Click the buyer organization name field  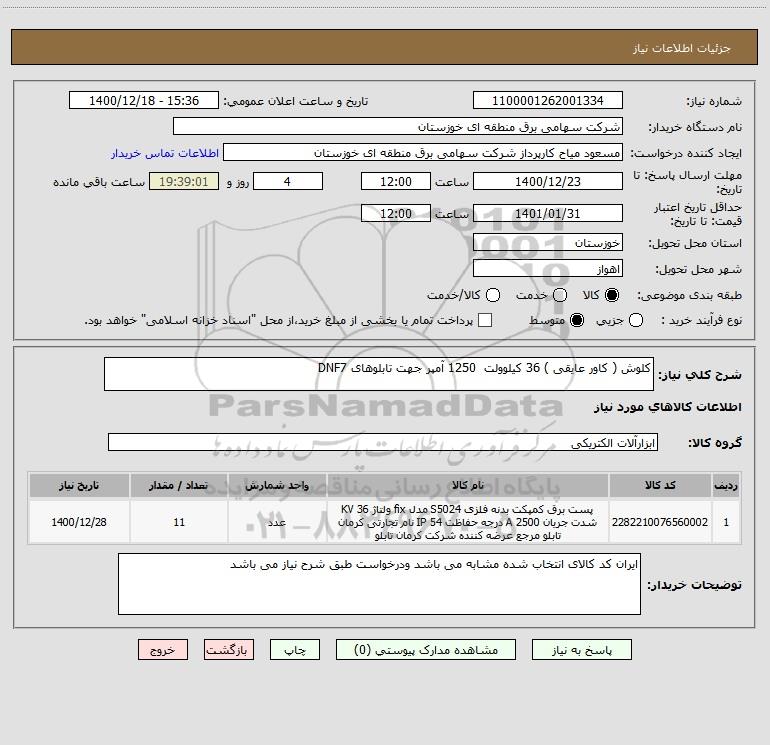[398, 126]
